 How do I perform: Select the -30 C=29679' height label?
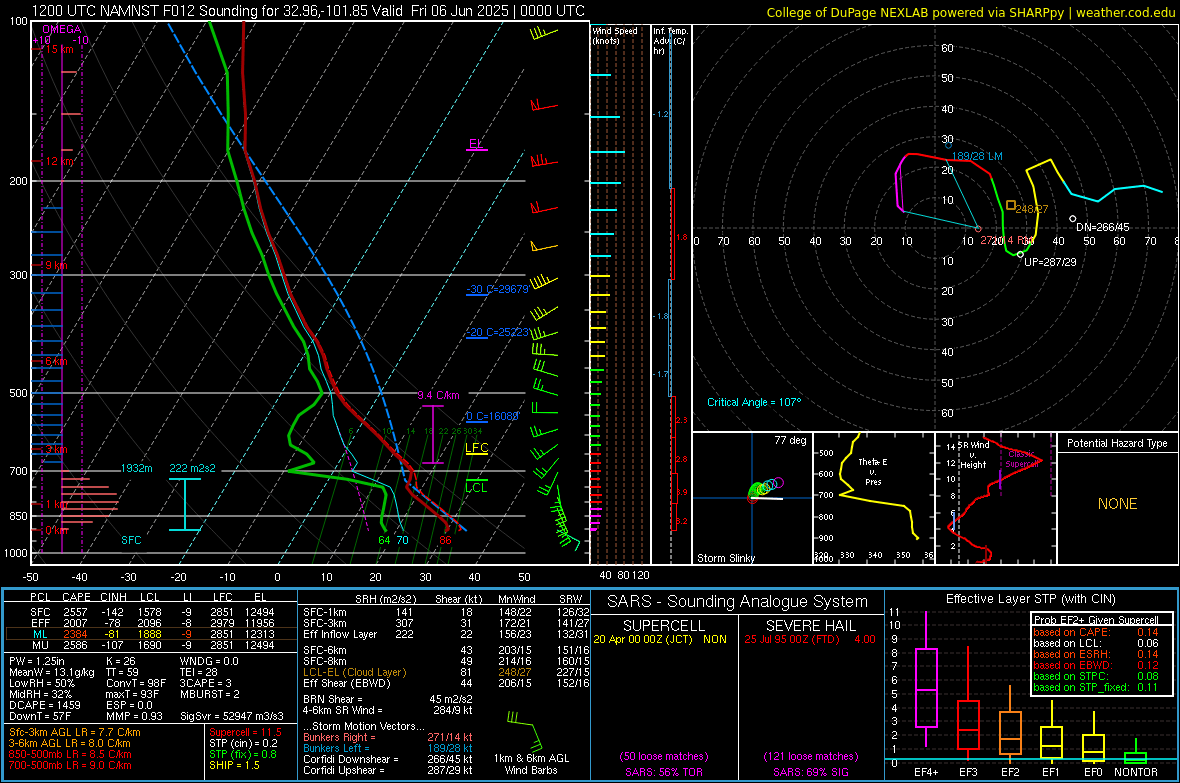[x=497, y=289]
